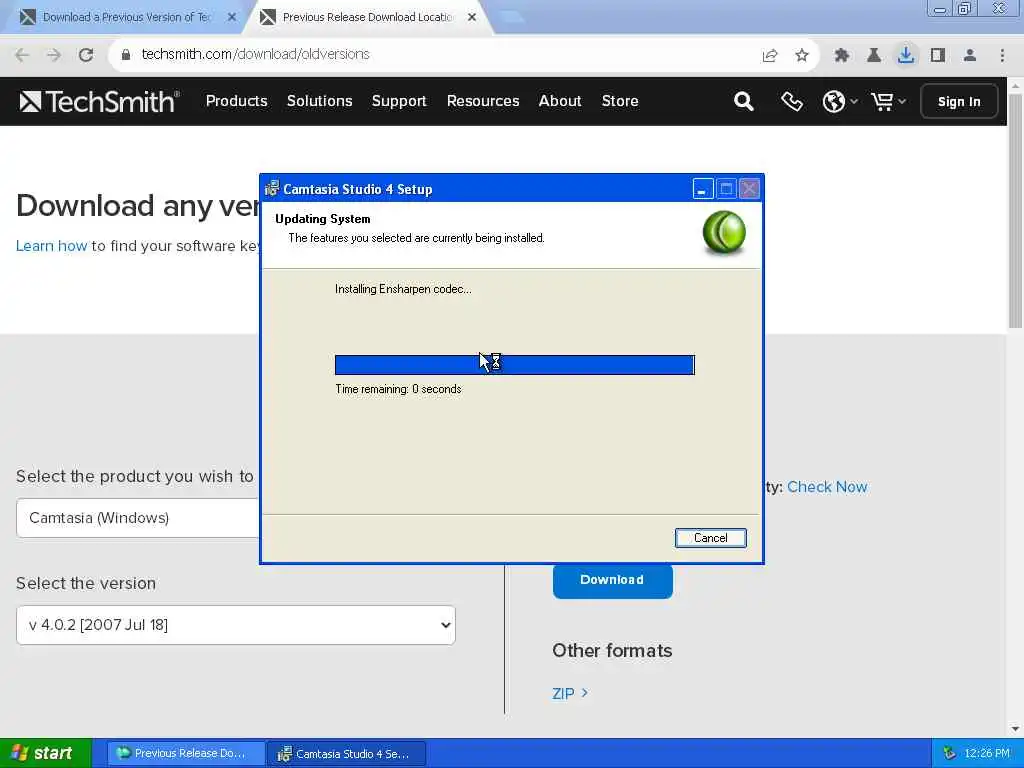
Task: Select the Previous Release Download Location tab
Action: click(x=367, y=18)
